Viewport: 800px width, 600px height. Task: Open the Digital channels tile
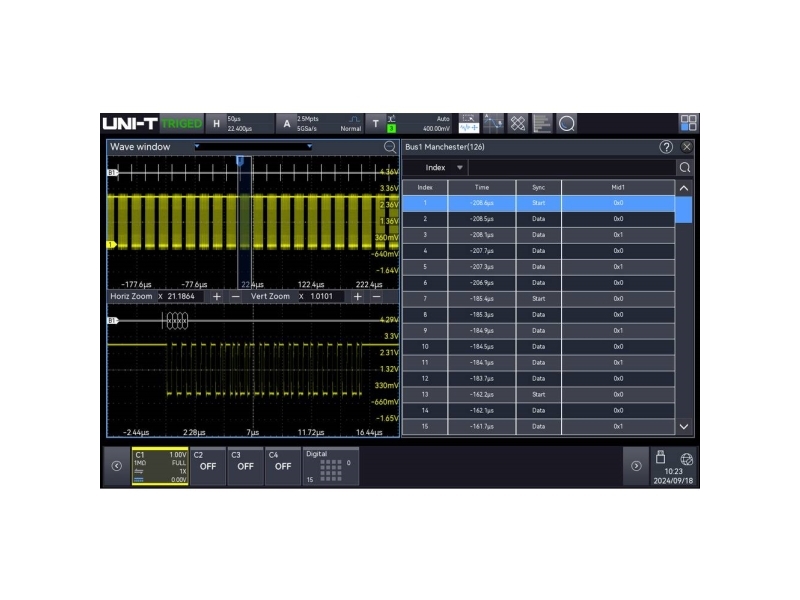(x=331, y=466)
